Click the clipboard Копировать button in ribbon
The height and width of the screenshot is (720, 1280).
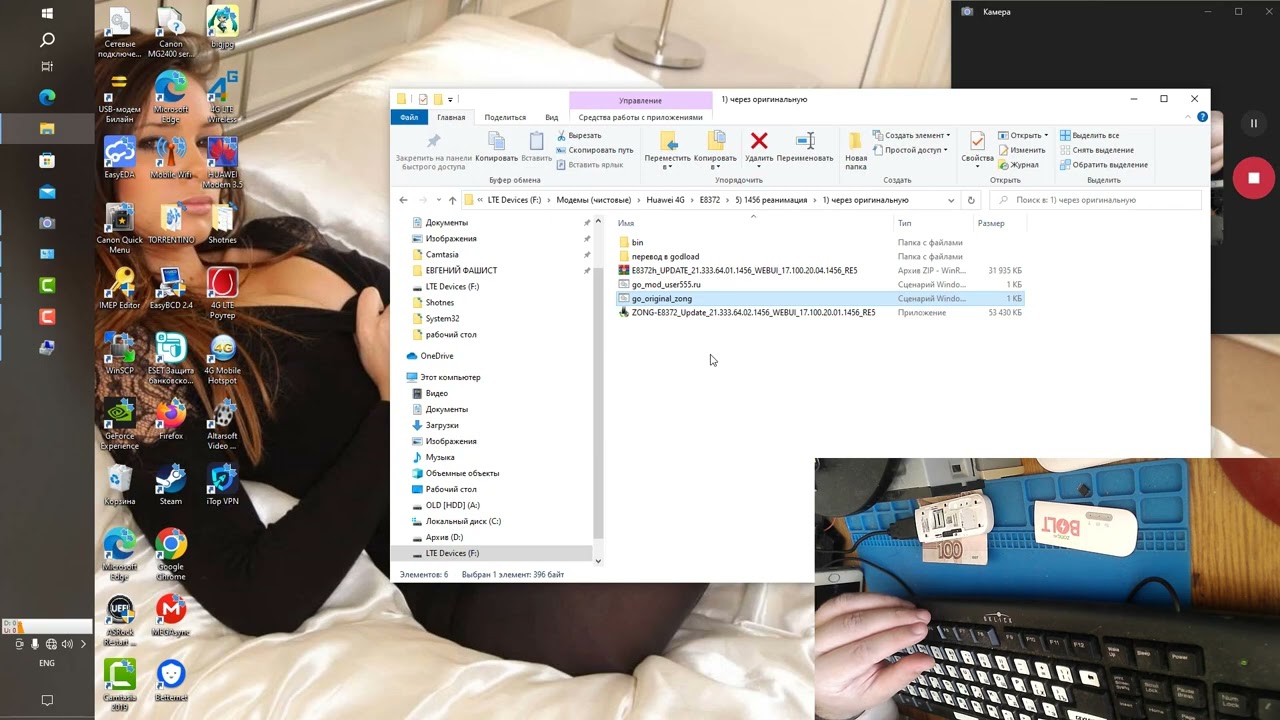(496, 147)
